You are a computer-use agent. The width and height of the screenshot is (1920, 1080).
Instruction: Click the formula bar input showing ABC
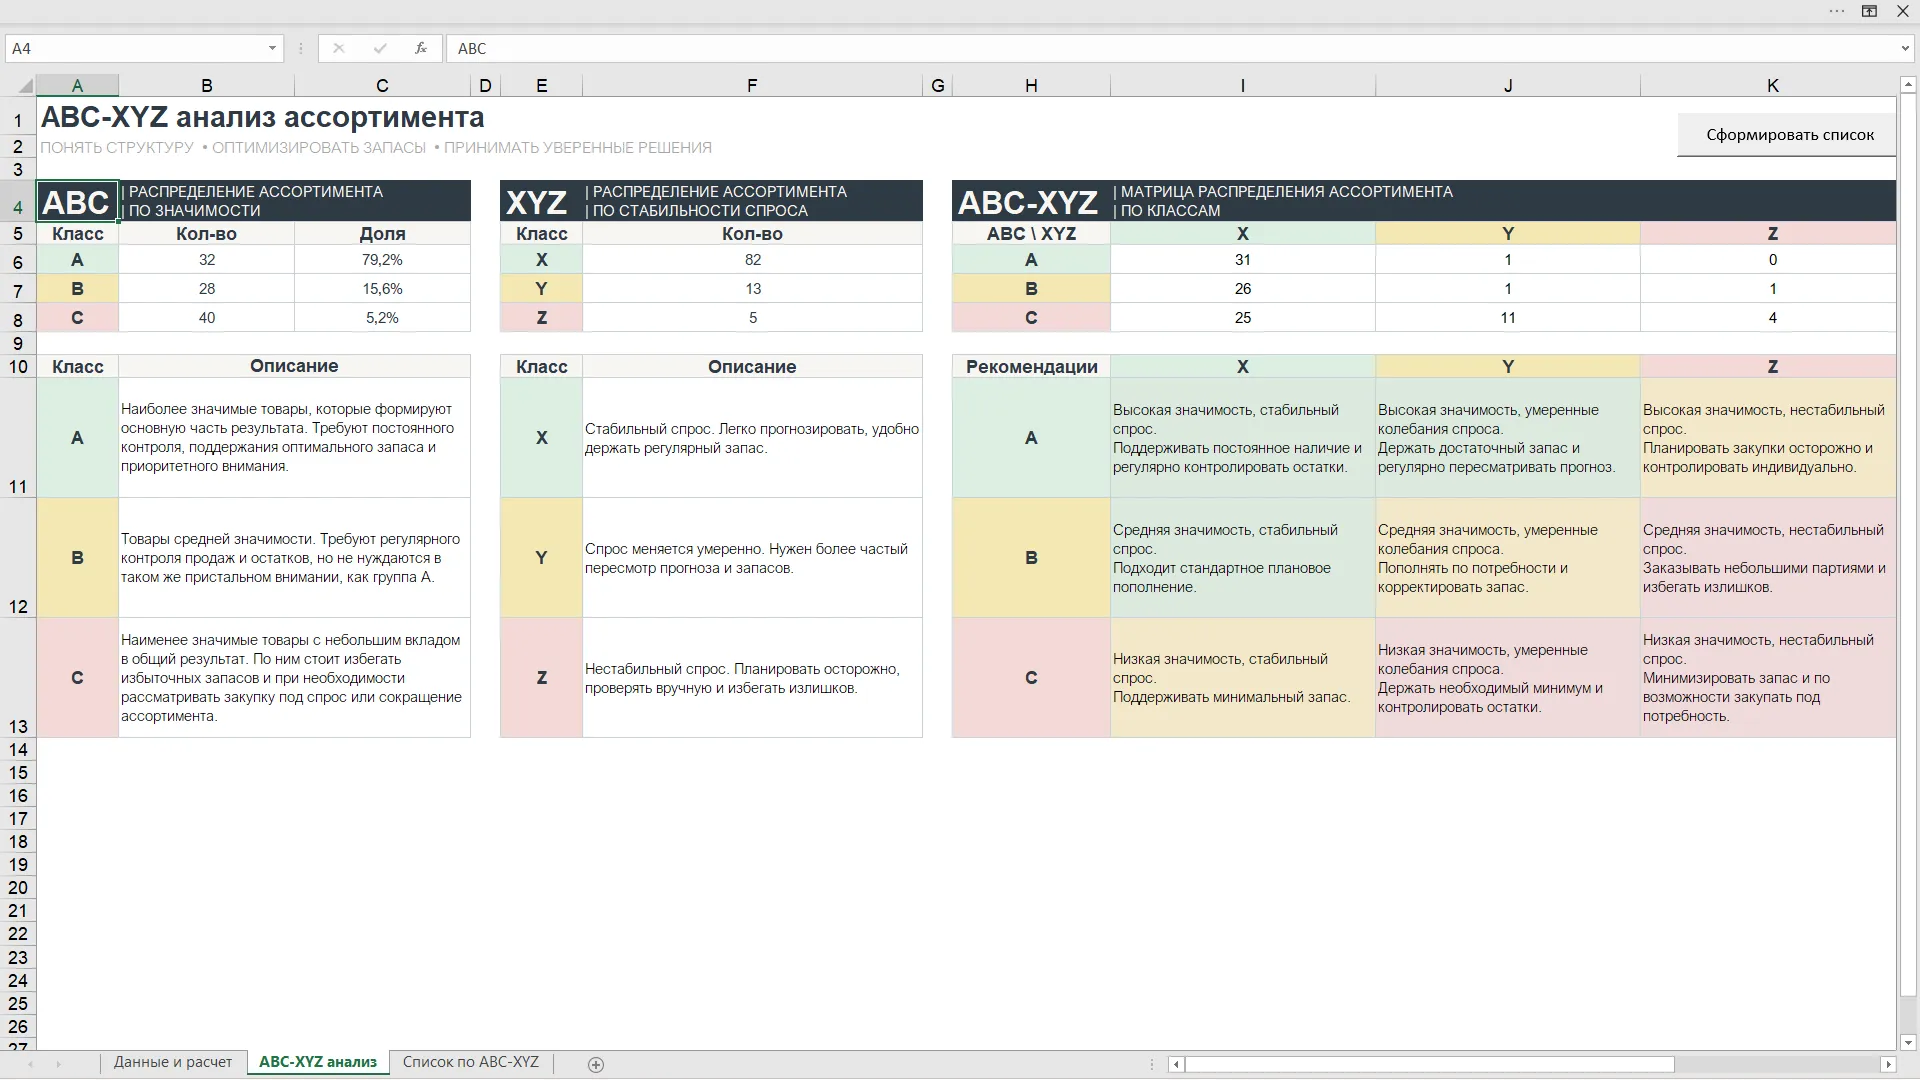pyautogui.click(x=1170, y=48)
